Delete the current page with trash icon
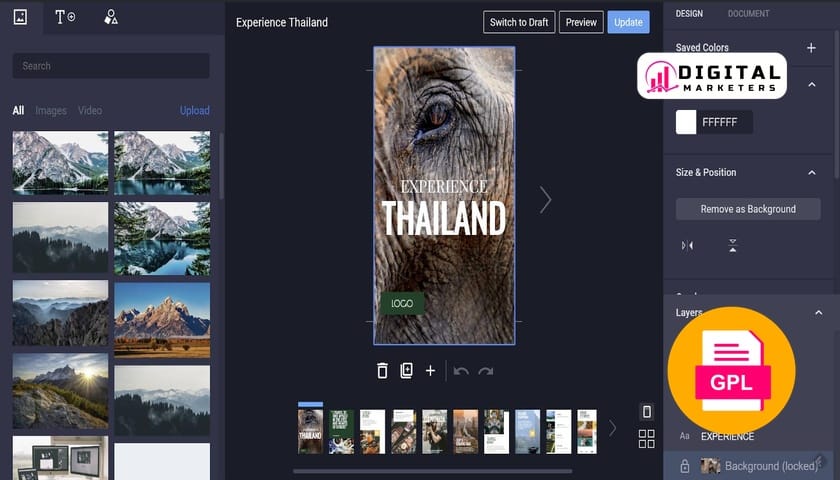 point(382,371)
